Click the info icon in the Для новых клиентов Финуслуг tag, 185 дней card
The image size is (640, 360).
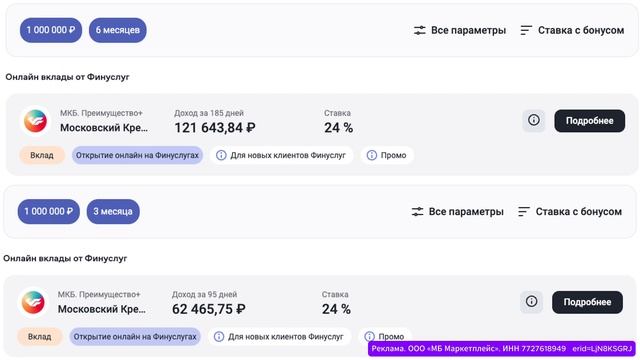(x=221, y=156)
